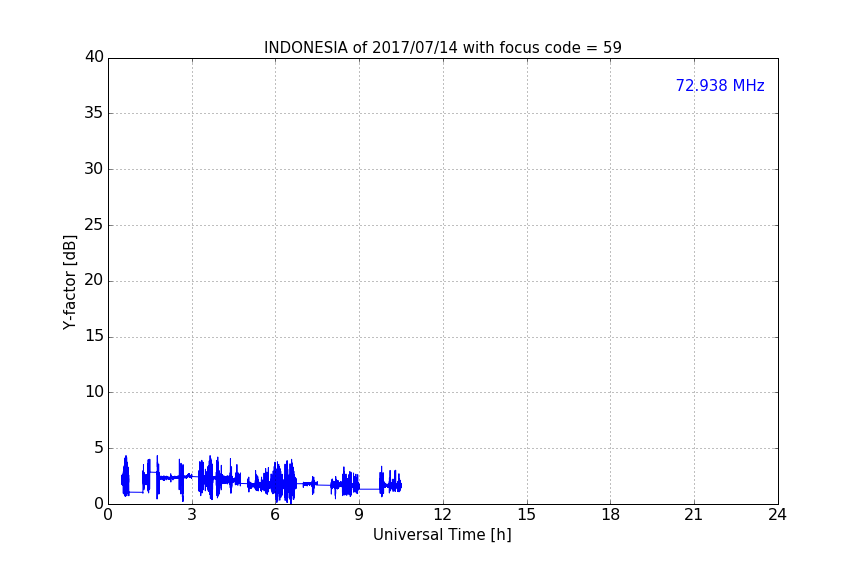864x576 pixels.
Task: Click the y-axis tick label '35'
Action: click(94, 113)
